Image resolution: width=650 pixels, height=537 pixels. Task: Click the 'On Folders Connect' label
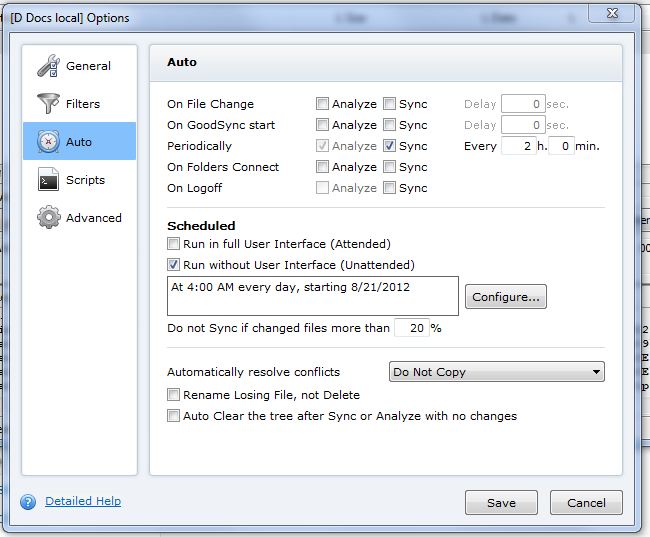click(223, 167)
